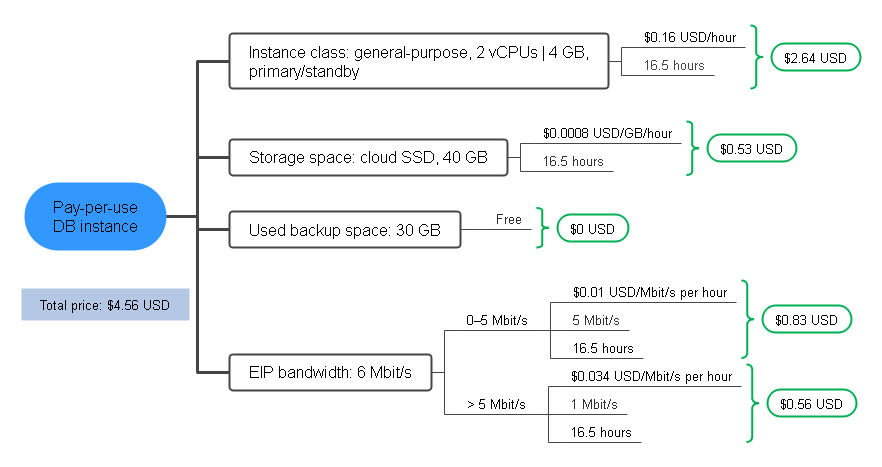Click the blue Pay-per-use DB instance node
882x467 pixels.
96,217
